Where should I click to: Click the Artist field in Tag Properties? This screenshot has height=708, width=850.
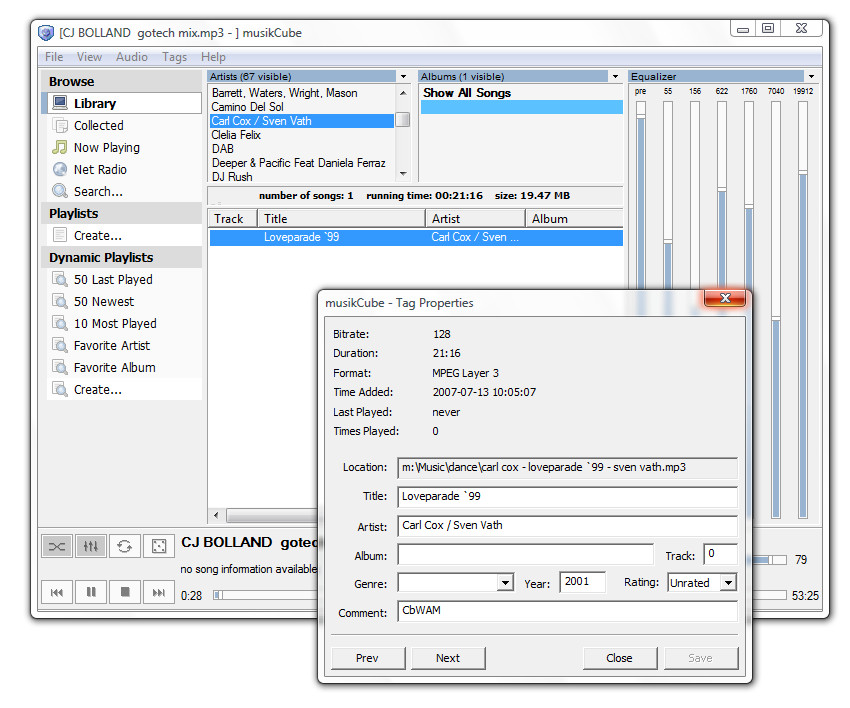[567, 525]
